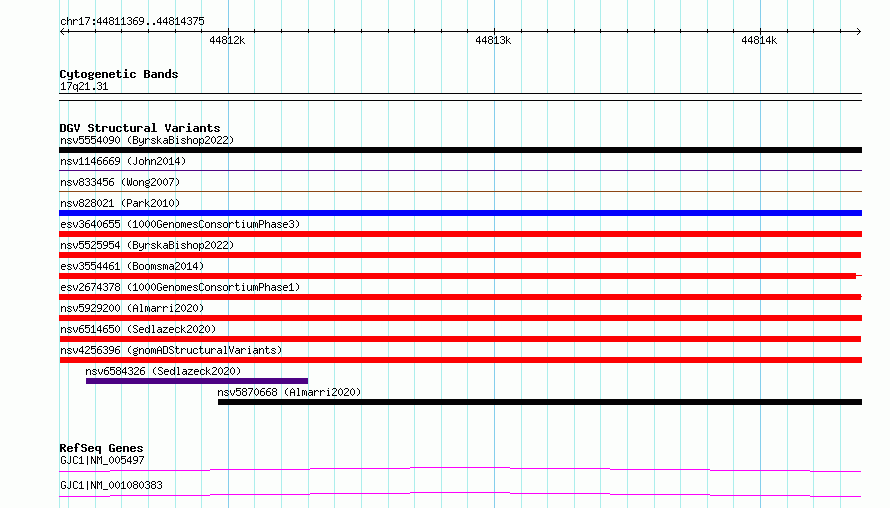The width and height of the screenshot is (890, 508).
Task: Select the magenta GJC1|NM_005497 transcript line
Action: tap(460, 469)
